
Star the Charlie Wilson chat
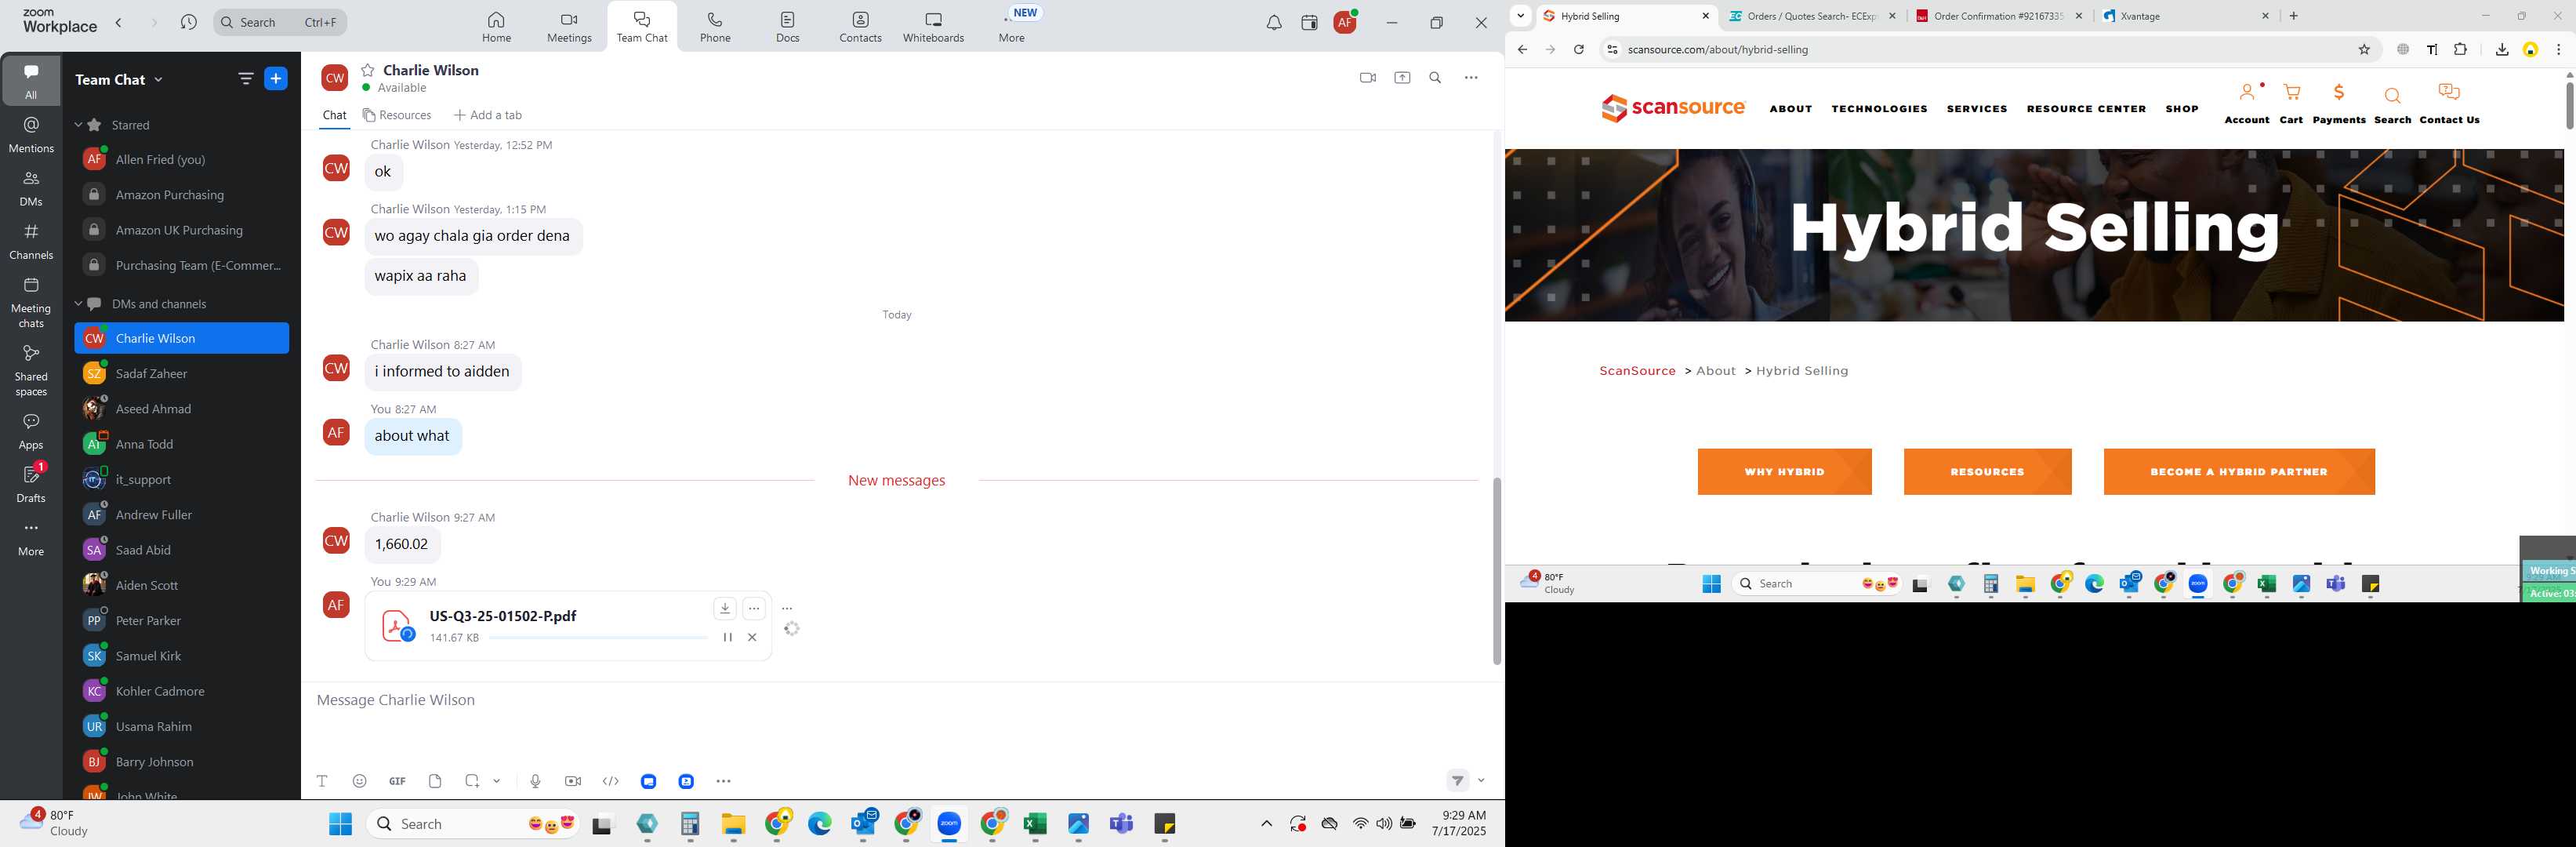pyautogui.click(x=368, y=70)
